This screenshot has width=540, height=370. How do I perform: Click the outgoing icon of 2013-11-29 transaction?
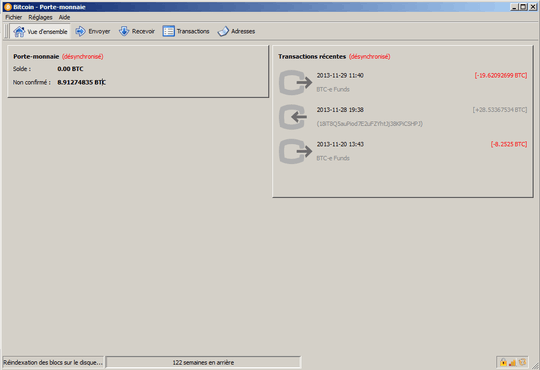(295, 82)
